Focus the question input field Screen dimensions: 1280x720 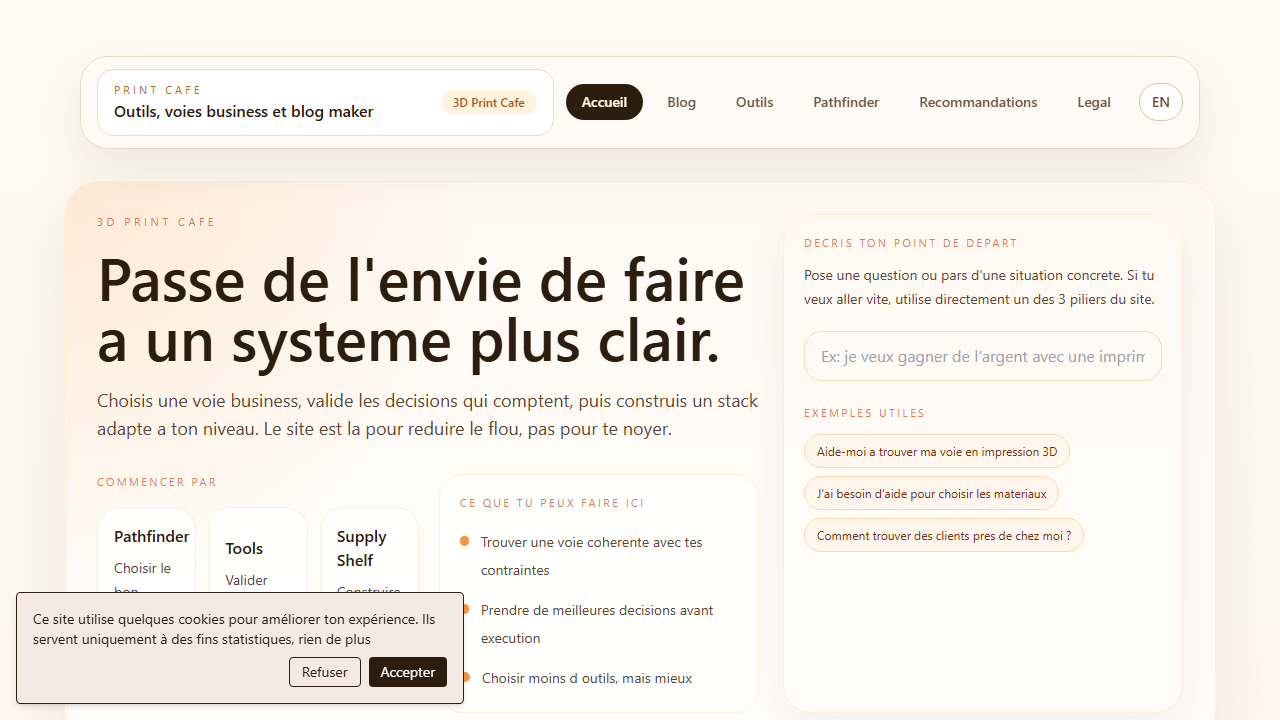[982, 356]
